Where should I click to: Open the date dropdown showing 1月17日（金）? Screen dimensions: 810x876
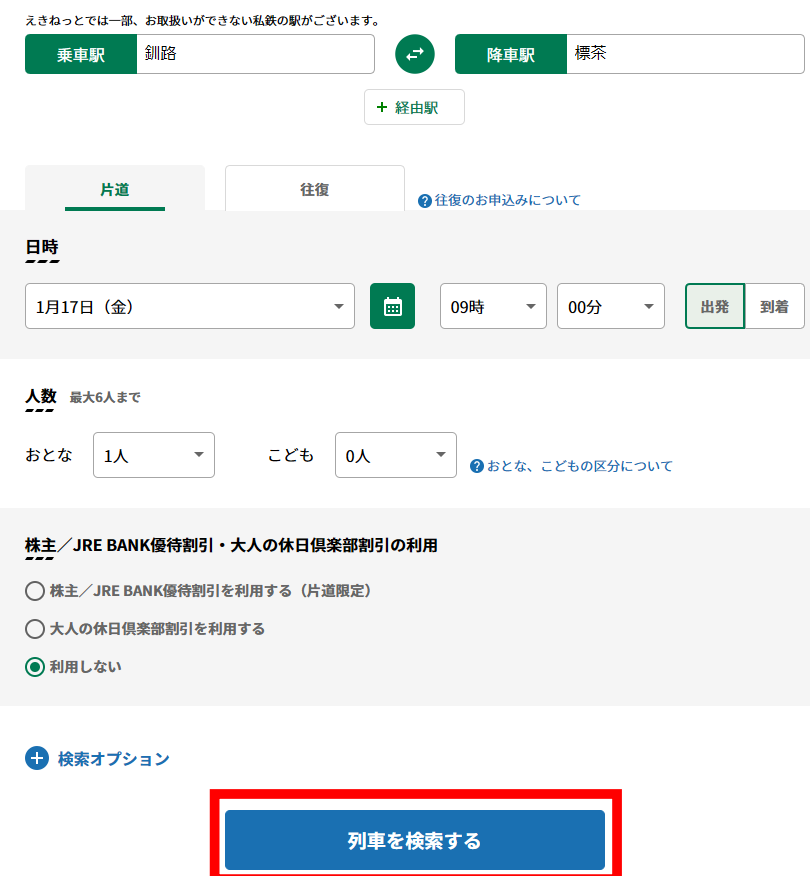(x=190, y=306)
